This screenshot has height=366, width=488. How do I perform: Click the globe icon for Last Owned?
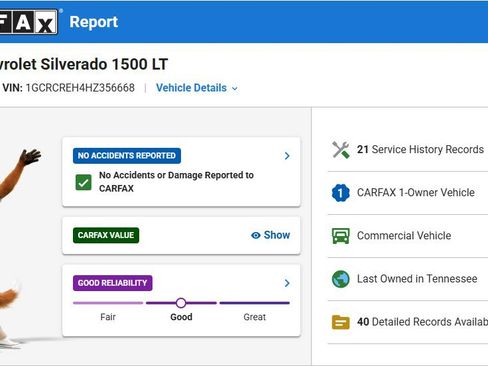click(x=341, y=279)
